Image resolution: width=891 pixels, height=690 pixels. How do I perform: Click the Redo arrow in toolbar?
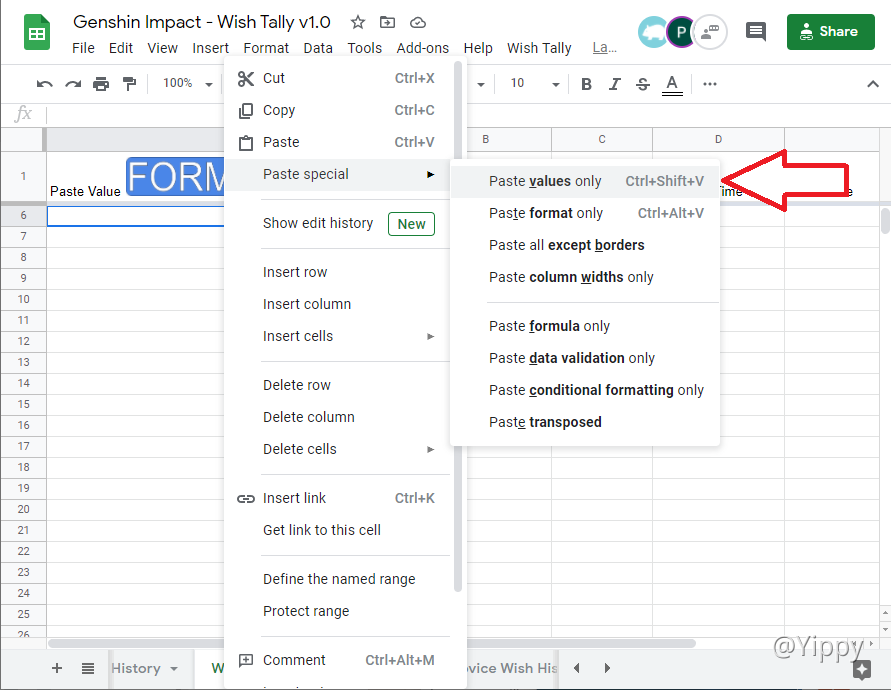[x=72, y=83]
